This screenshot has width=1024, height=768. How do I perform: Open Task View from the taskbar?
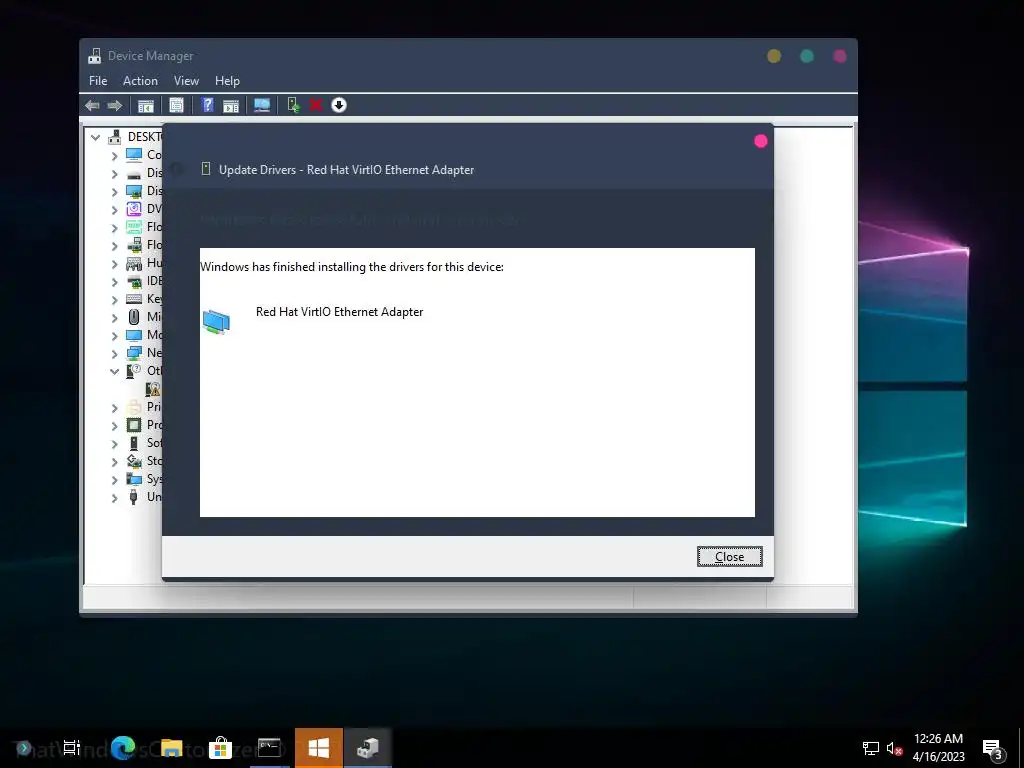click(72, 747)
